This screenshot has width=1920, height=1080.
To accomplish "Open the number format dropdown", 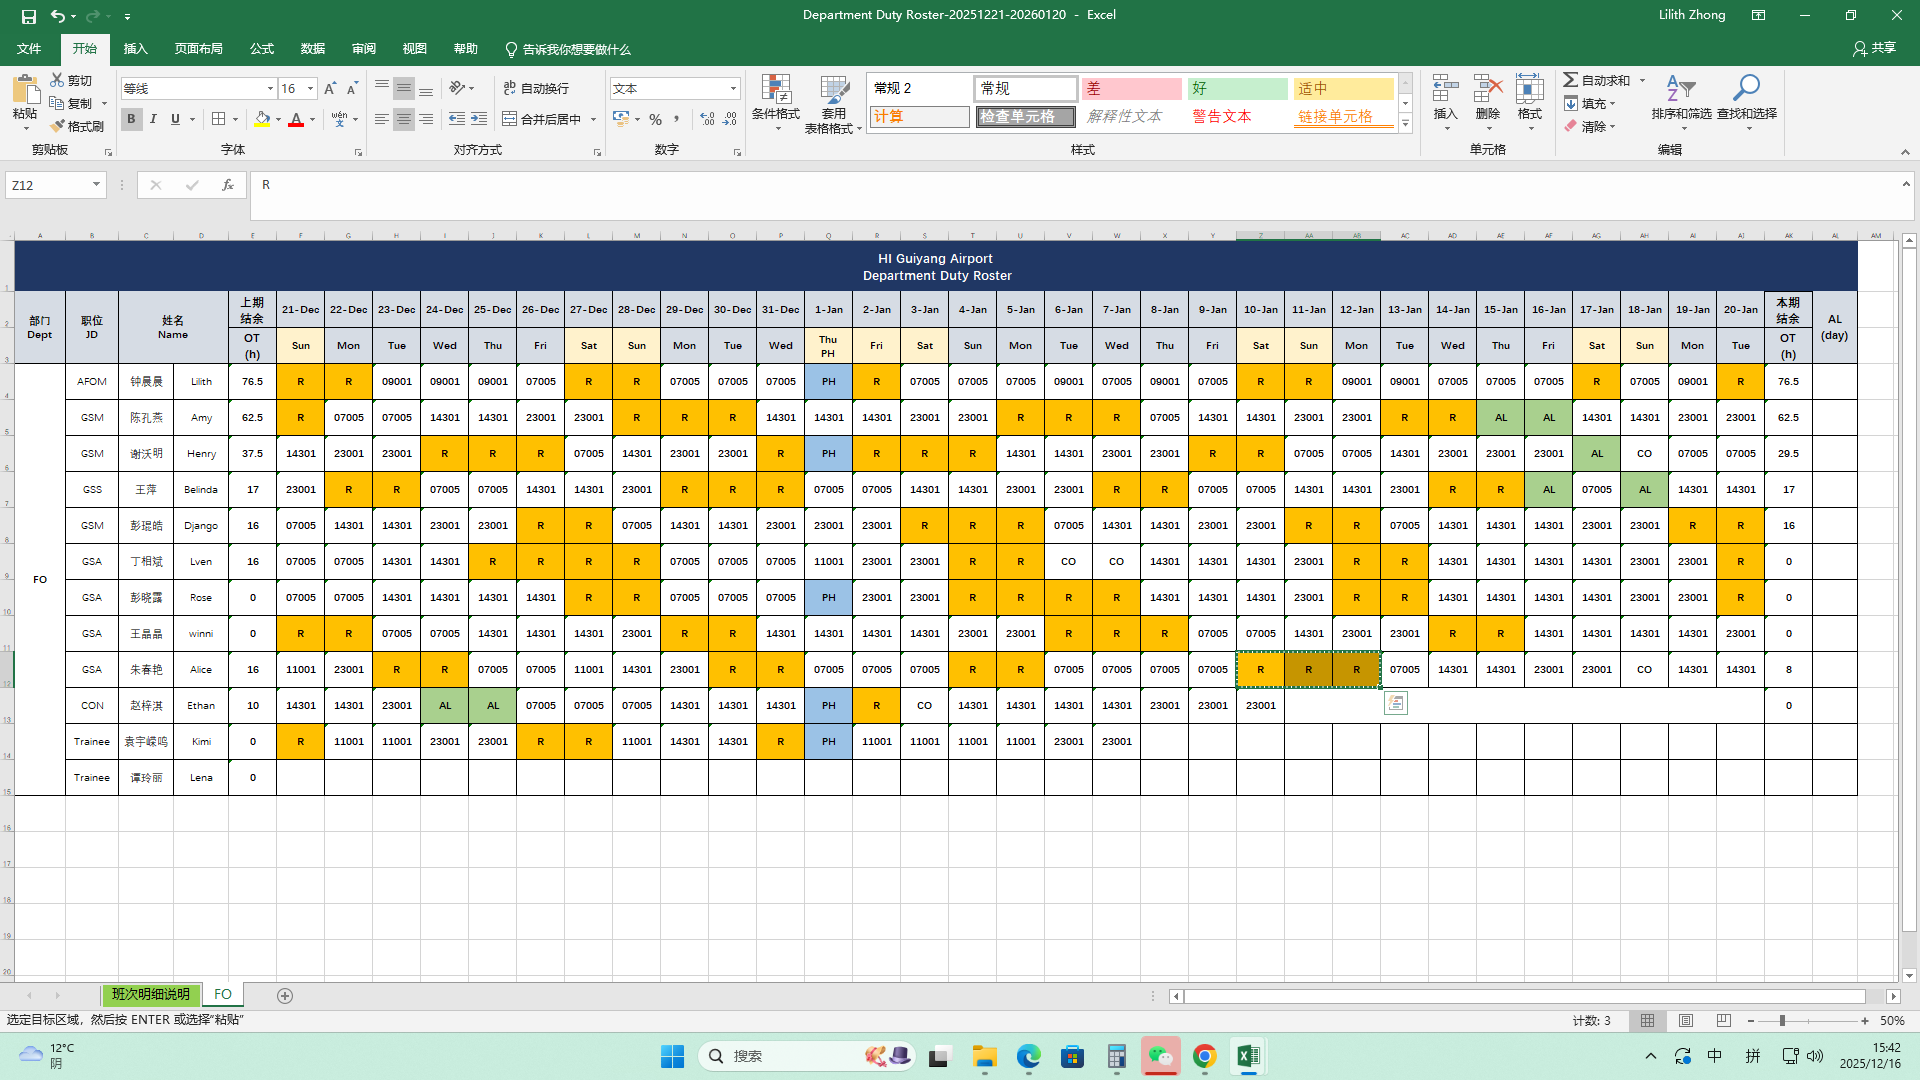I will [733, 89].
